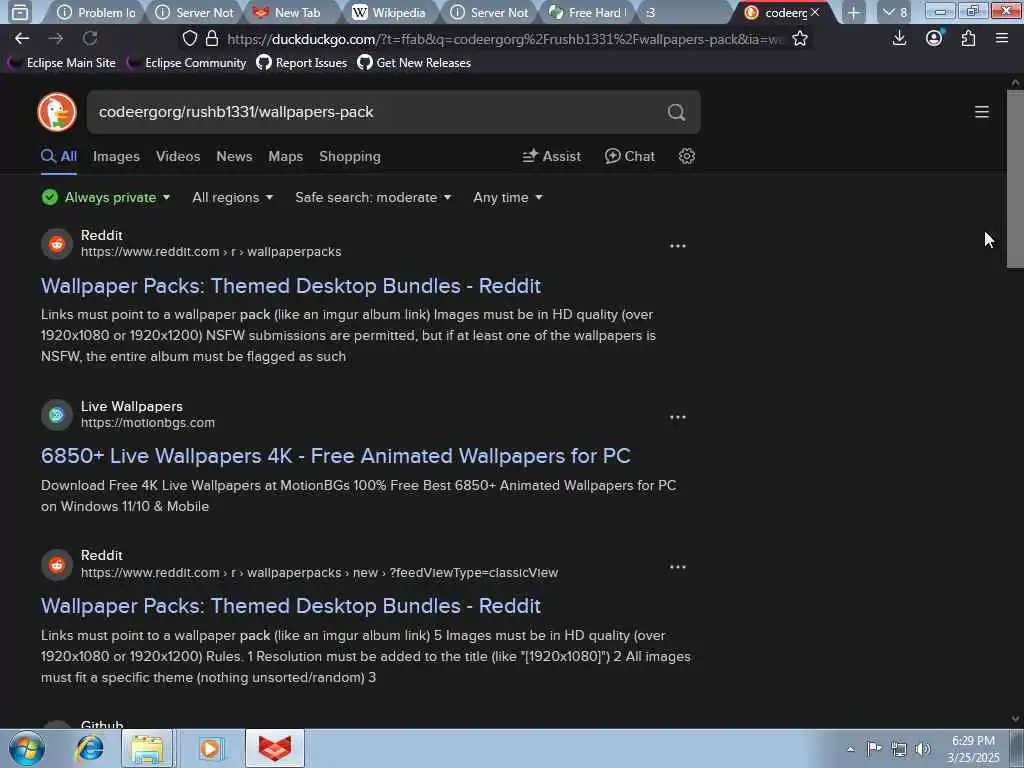Click the page vertical scrollbar thumb
Viewport: 1024px width, 768px height.
click(x=1015, y=180)
